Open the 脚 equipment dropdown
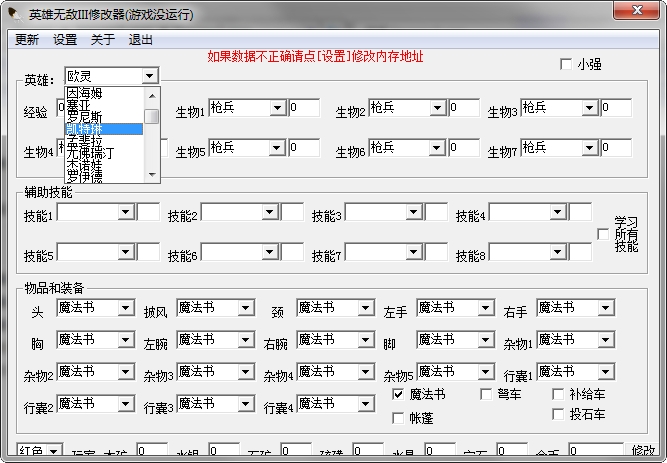This screenshot has height=463, width=667. 486,340
